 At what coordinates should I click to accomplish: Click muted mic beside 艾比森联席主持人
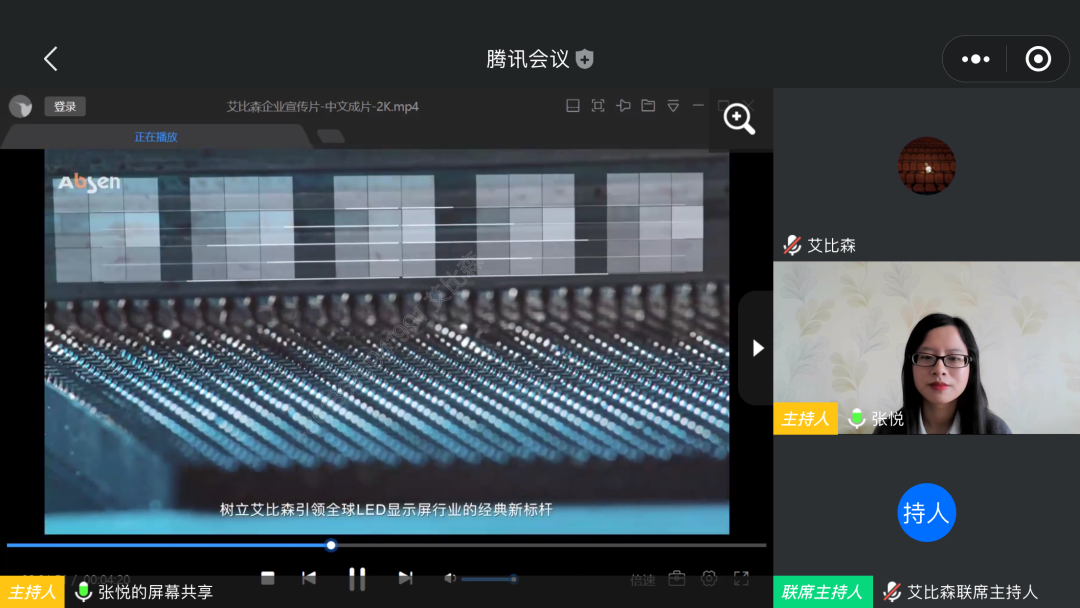tap(892, 591)
